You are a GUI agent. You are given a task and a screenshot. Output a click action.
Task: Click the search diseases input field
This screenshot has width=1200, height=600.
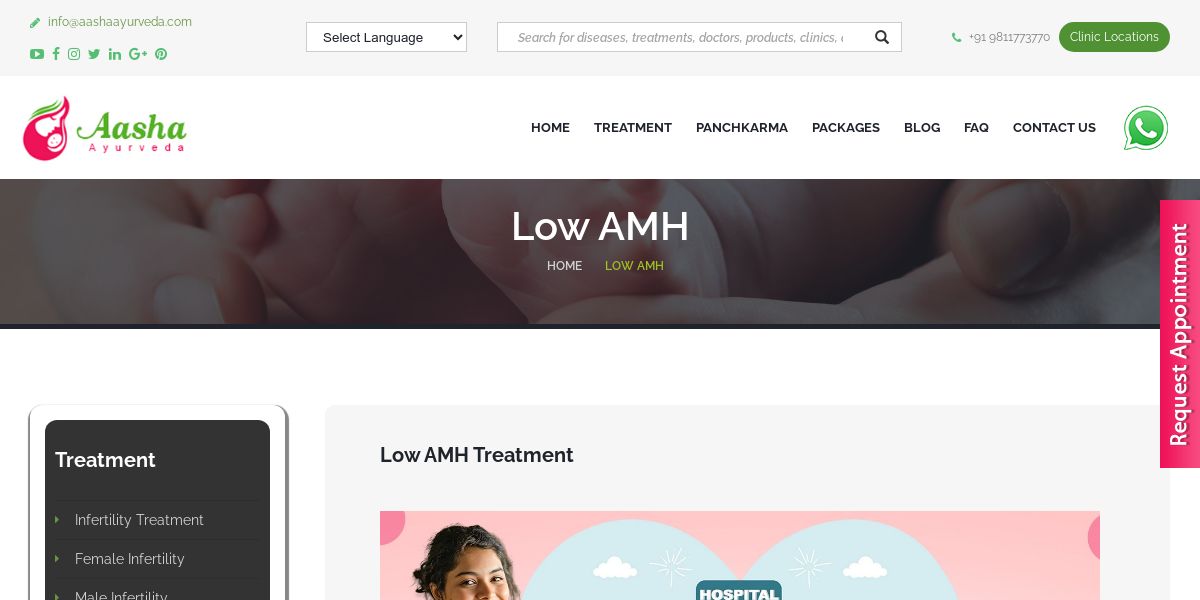[680, 37]
